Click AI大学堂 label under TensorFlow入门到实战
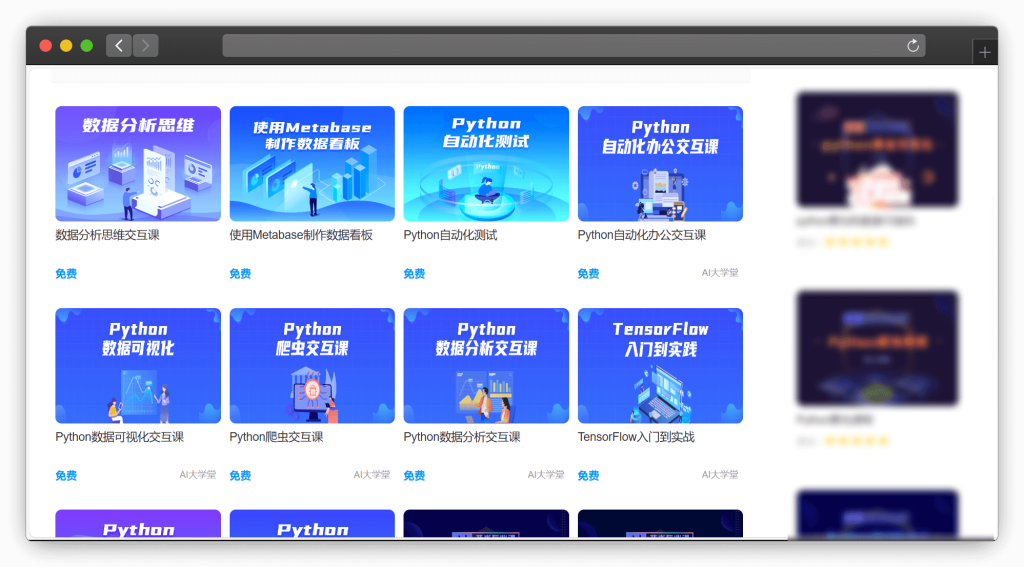Image resolution: width=1024 pixels, height=567 pixels. coord(720,475)
